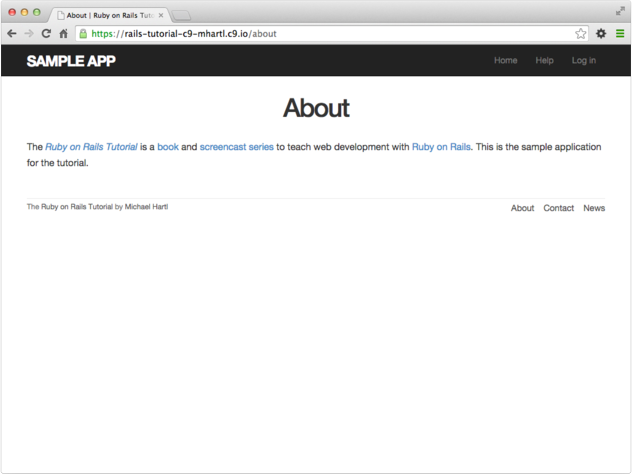Click the SAMPLE APP logo
The width and height of the screenshot is (632, 474).
click(71, 61)
